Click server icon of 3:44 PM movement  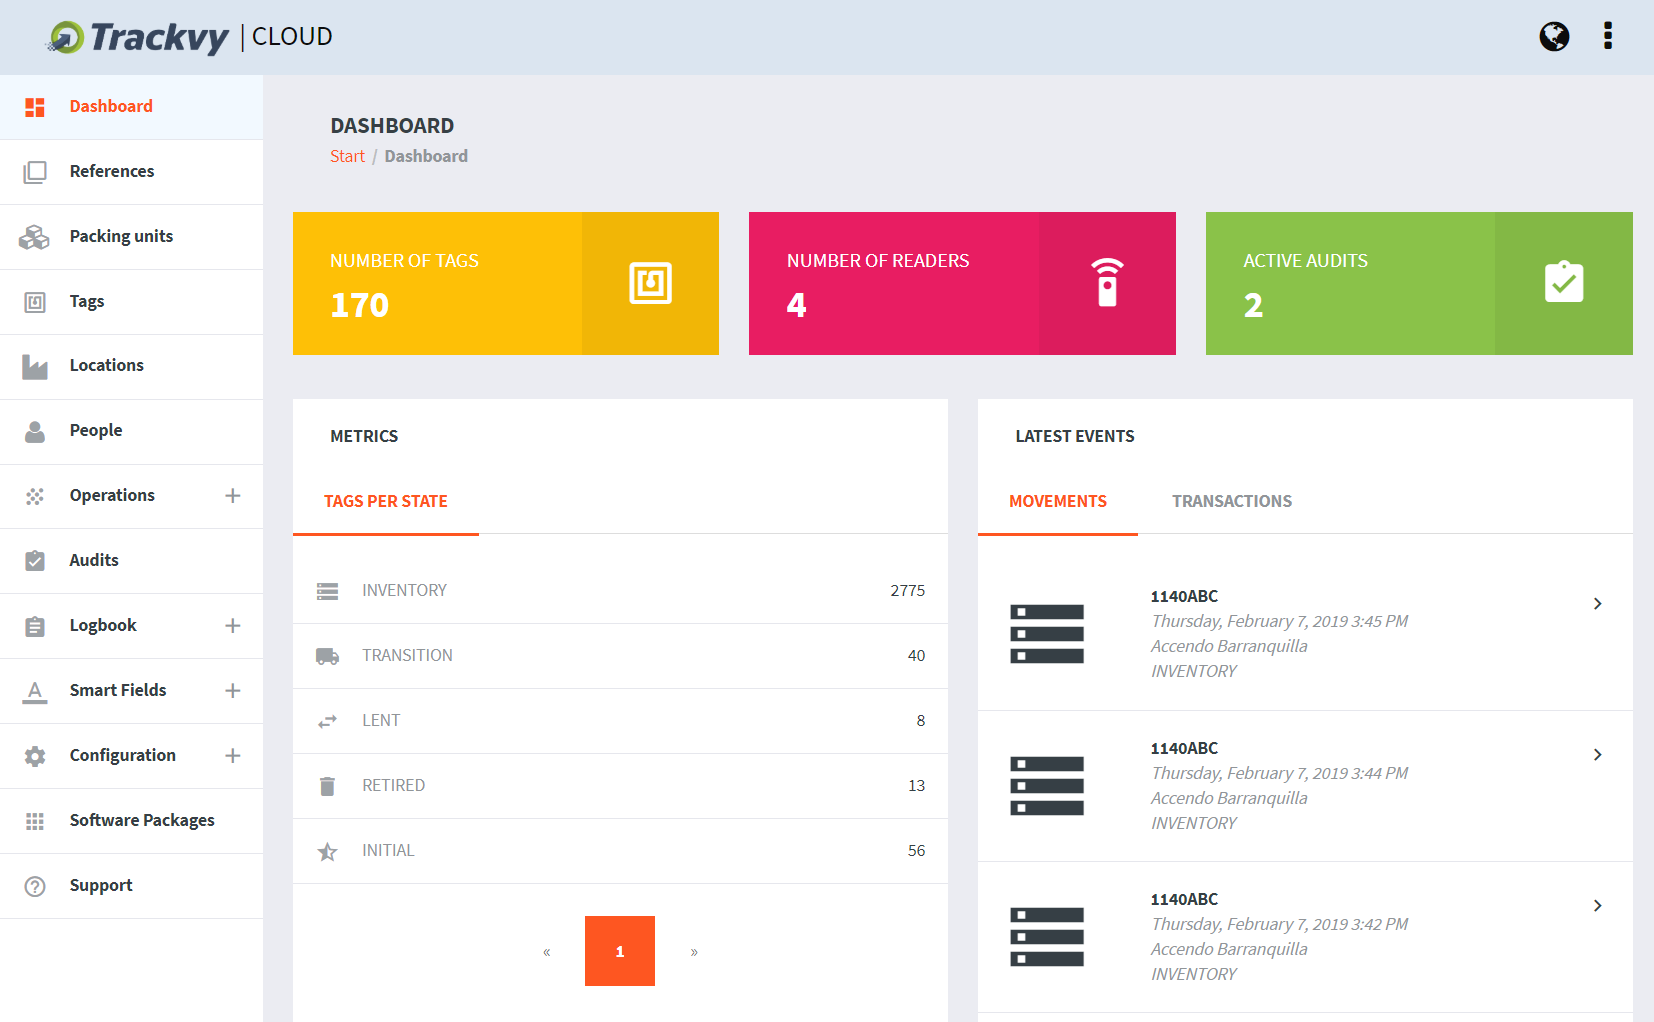click(x=1047, y=786)
